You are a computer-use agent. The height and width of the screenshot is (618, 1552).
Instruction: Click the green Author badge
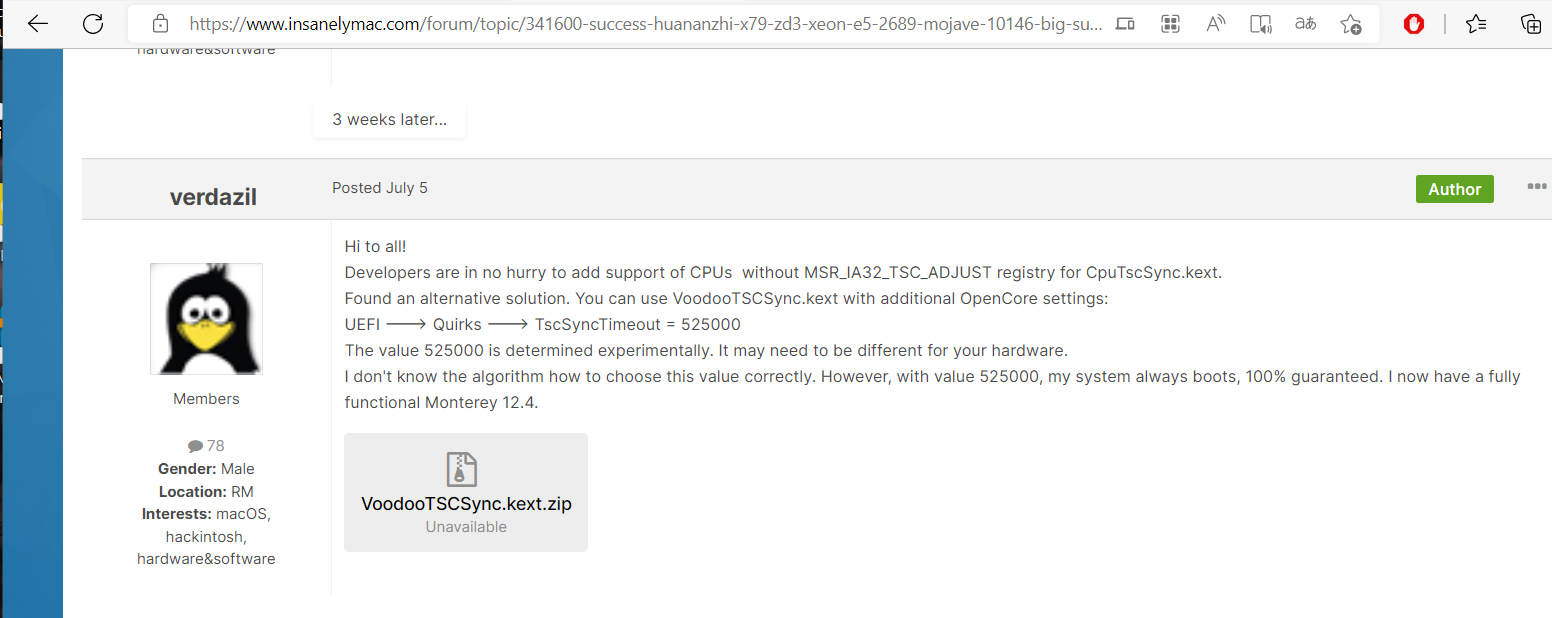click(1454, 189)
